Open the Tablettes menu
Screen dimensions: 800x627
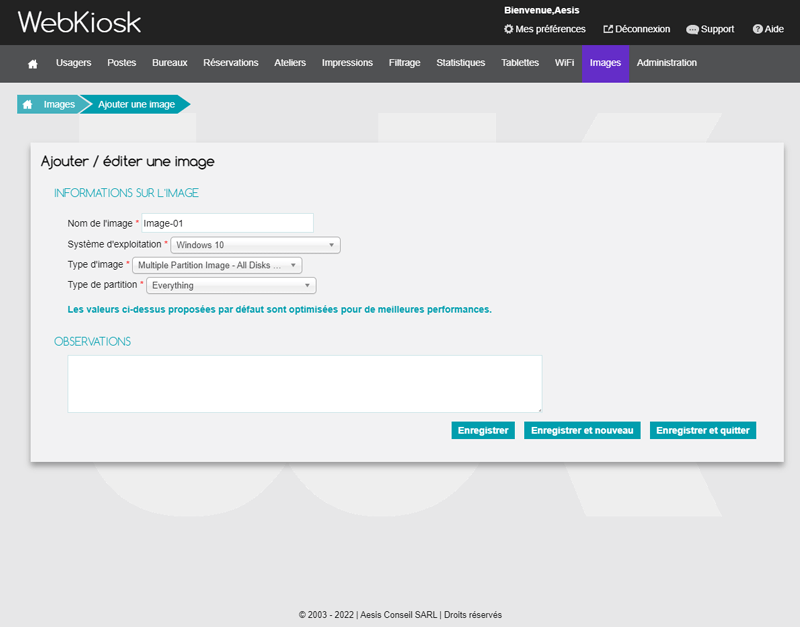coord(520,63)
